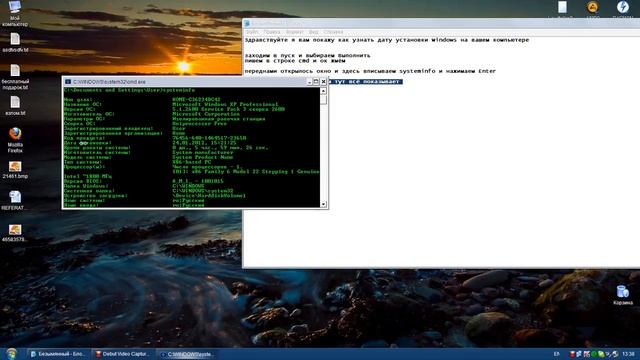Click the green circular system tray icon
The width and height of the screenshot is (640, 360).
(594, 354)
